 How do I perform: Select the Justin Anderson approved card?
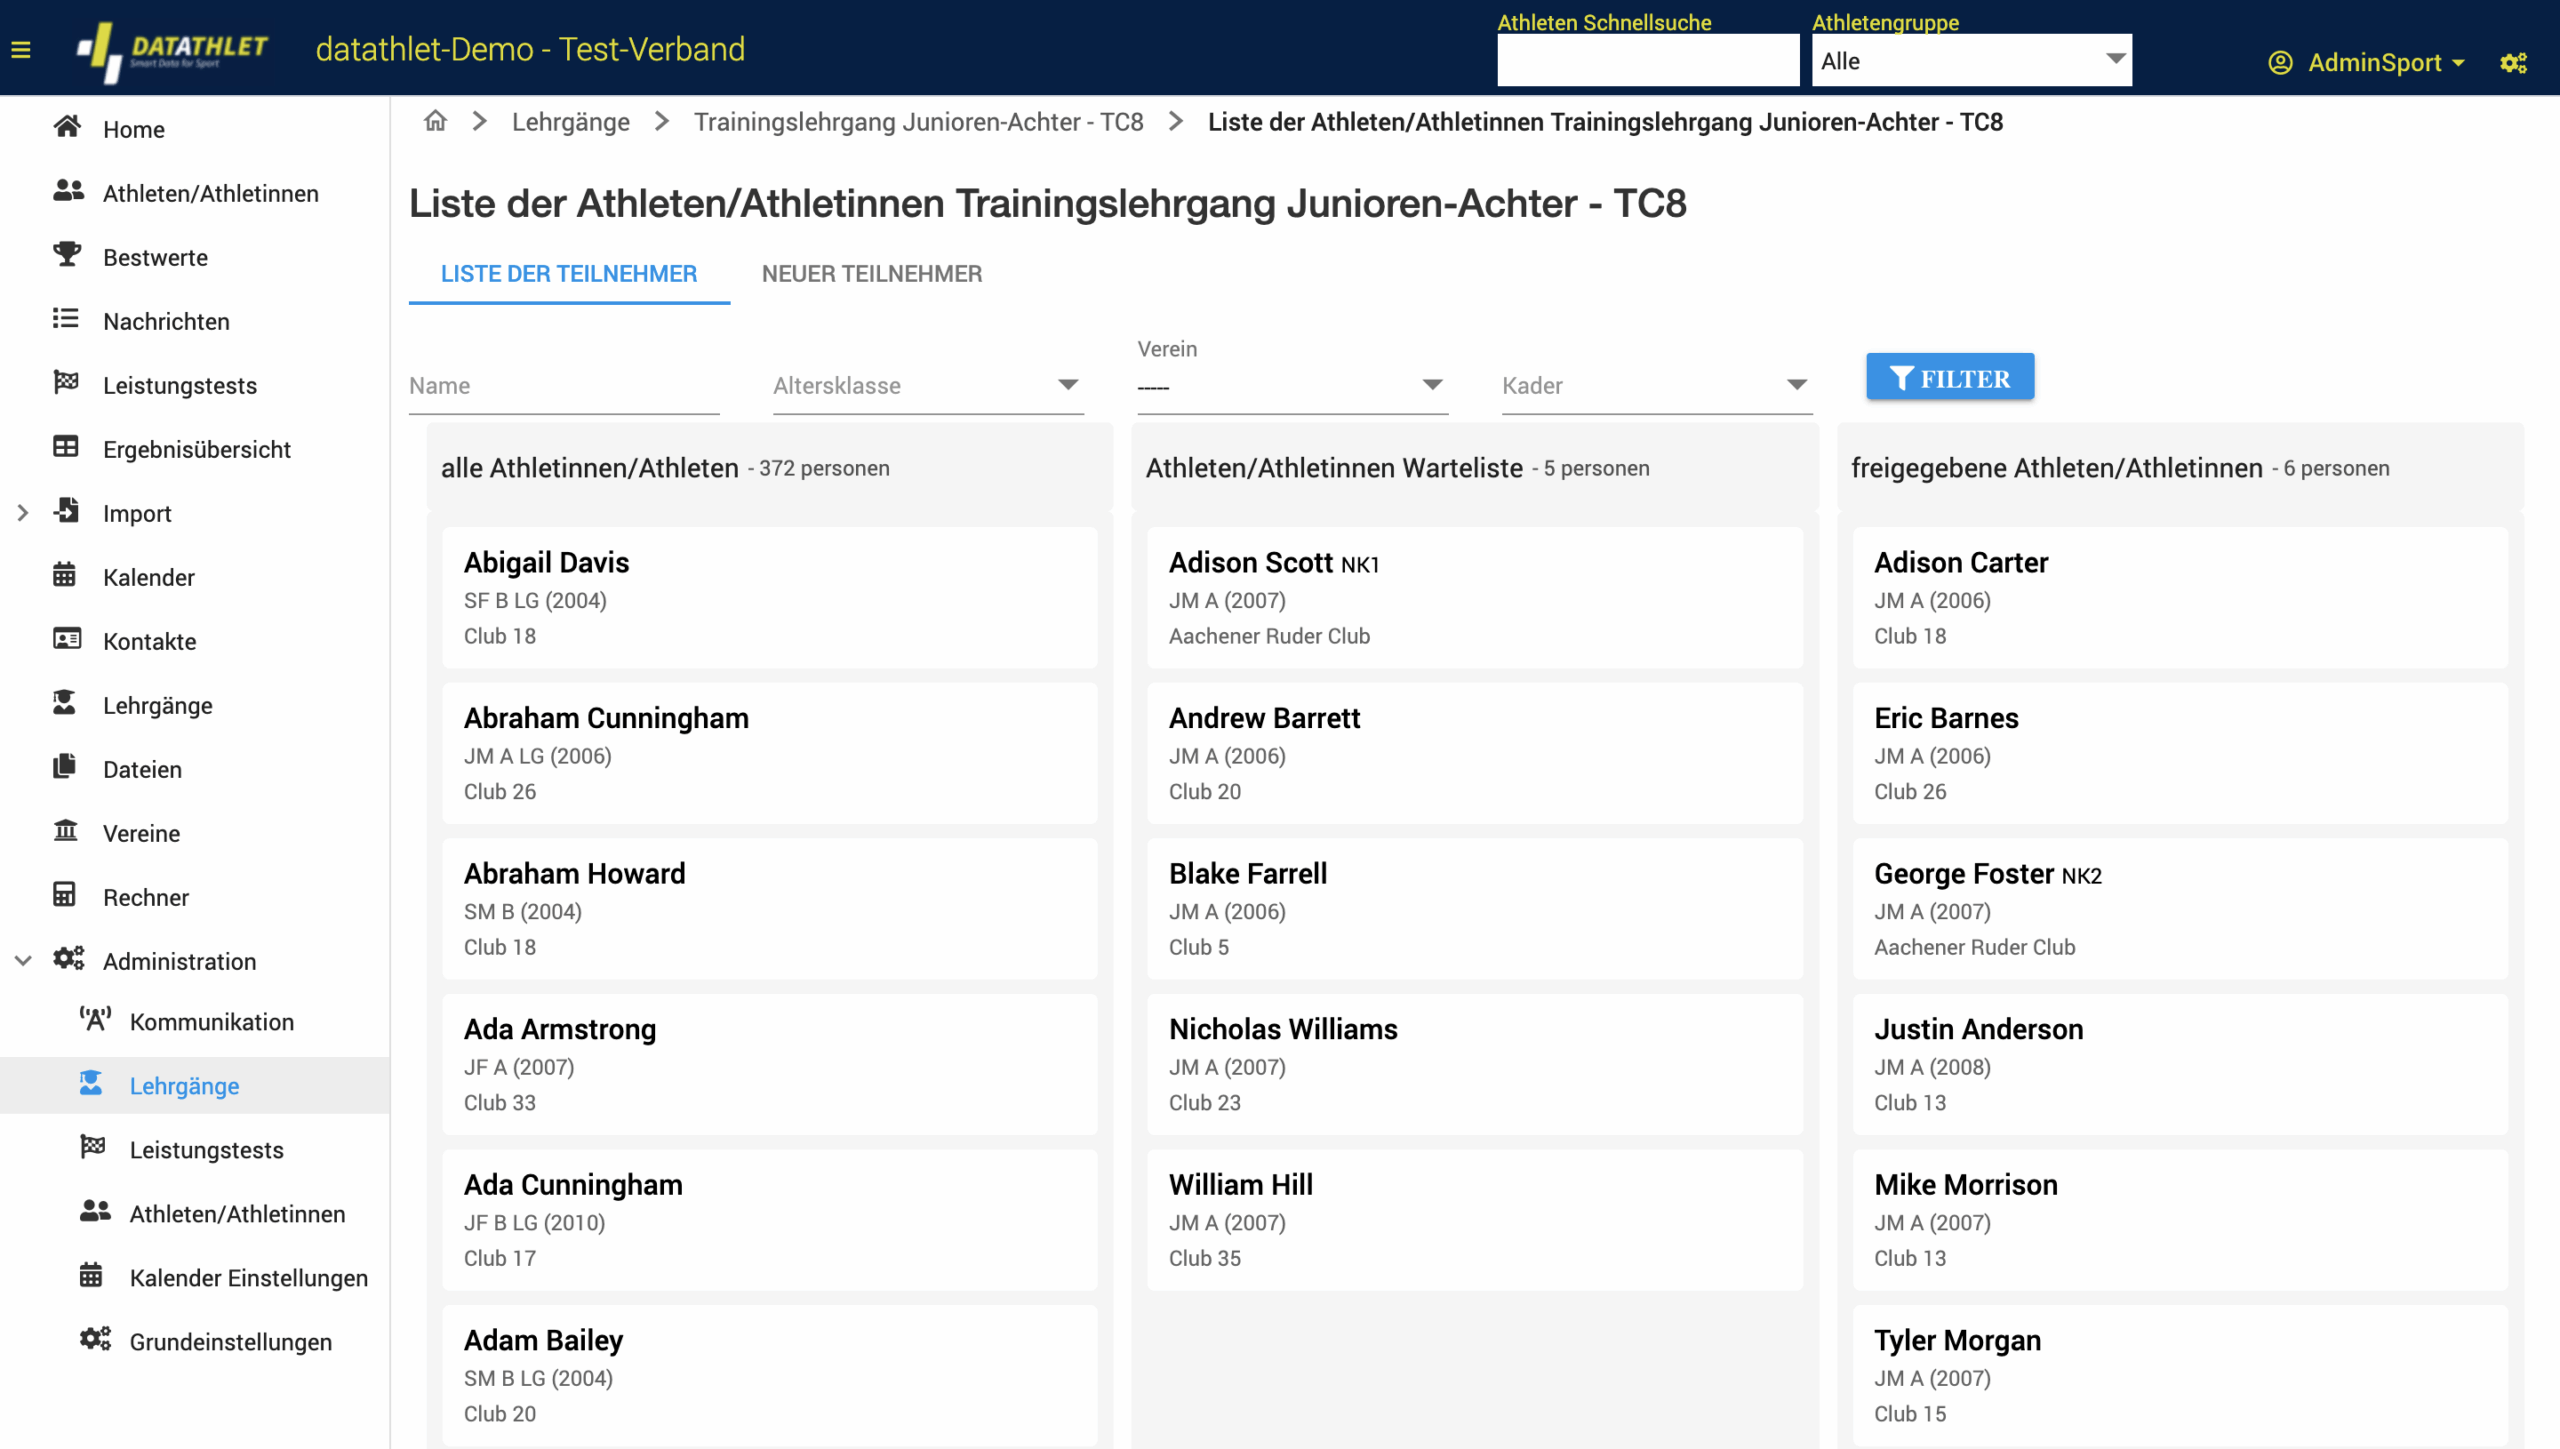point(2180,1064)
